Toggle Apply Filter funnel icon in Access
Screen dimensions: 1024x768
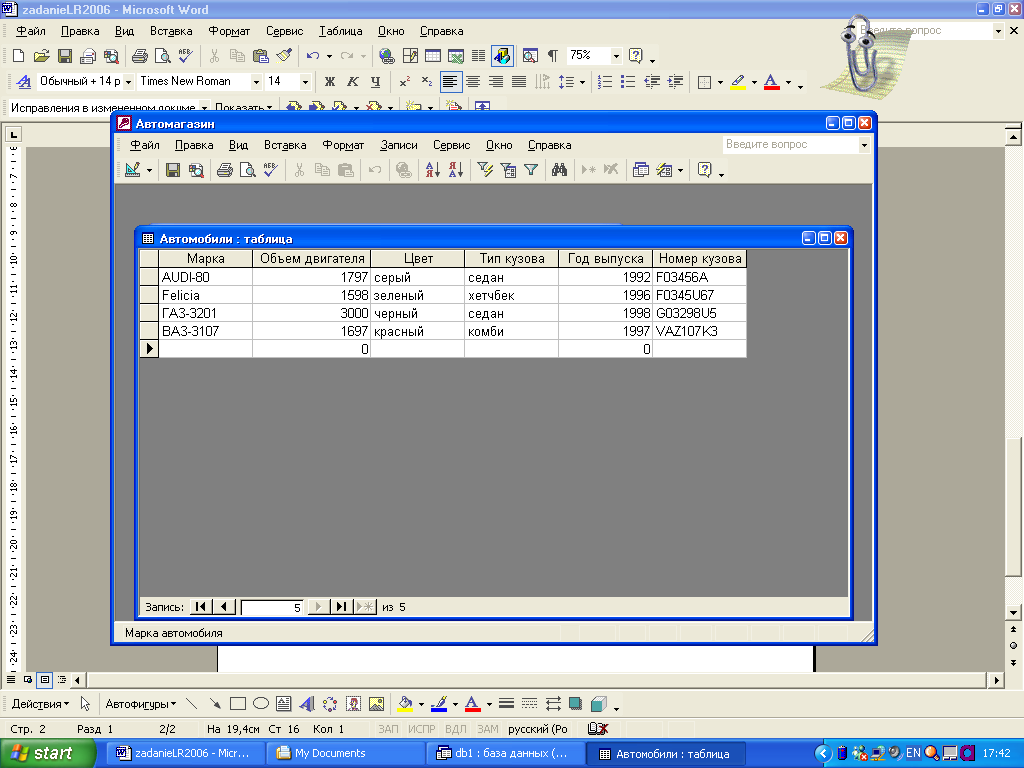pyautogui.click(x=531, y=170)
